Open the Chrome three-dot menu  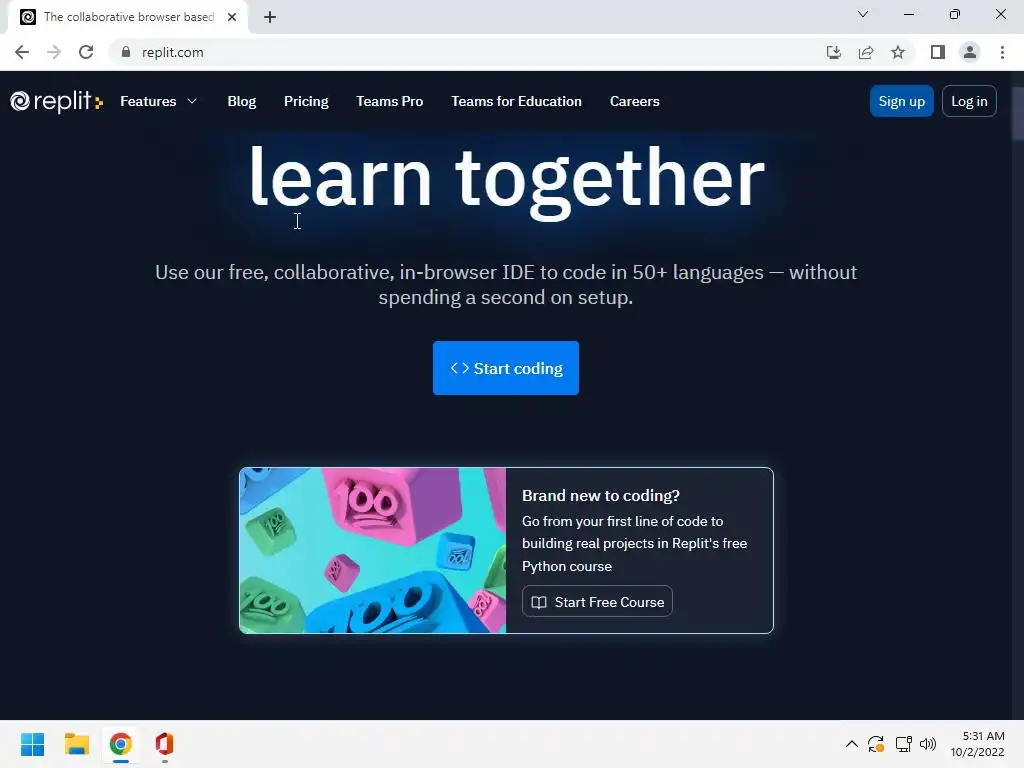(x=1002, y=52)
